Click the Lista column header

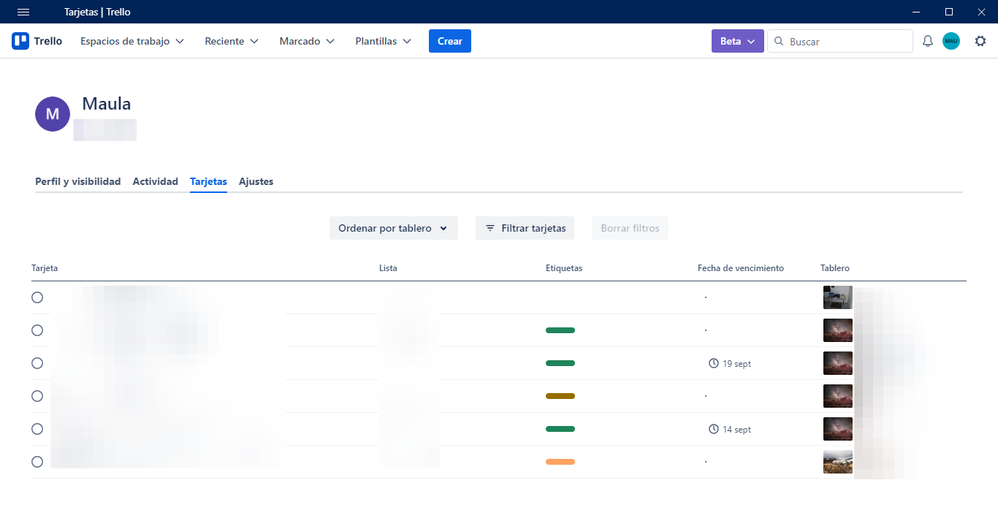(388, 268)
